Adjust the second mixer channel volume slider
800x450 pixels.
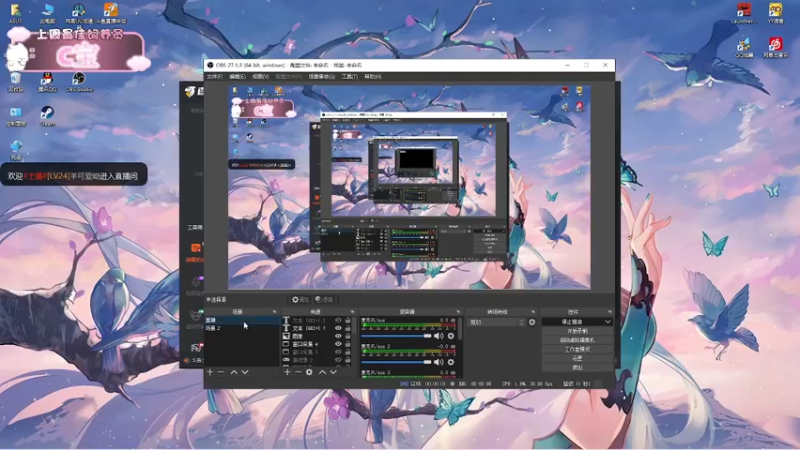pyautogui.click(x=396, y=362)
